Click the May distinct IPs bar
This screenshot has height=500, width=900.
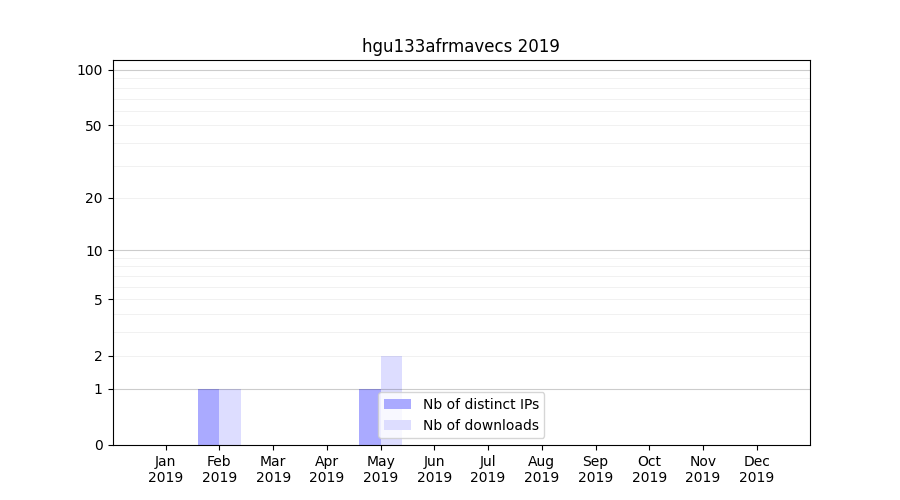coord(369,417)
